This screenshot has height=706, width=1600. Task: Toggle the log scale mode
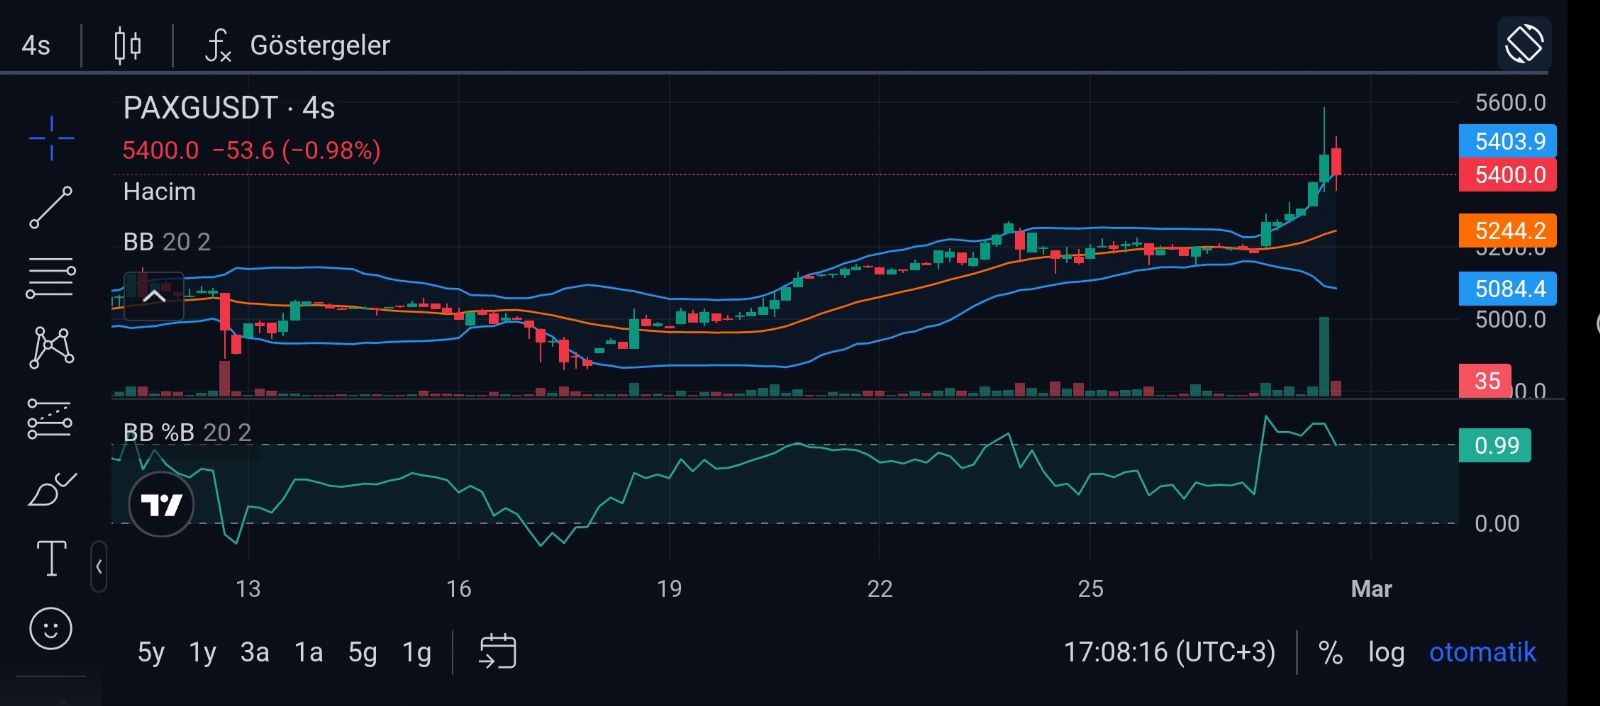[x=1386, y=653]
